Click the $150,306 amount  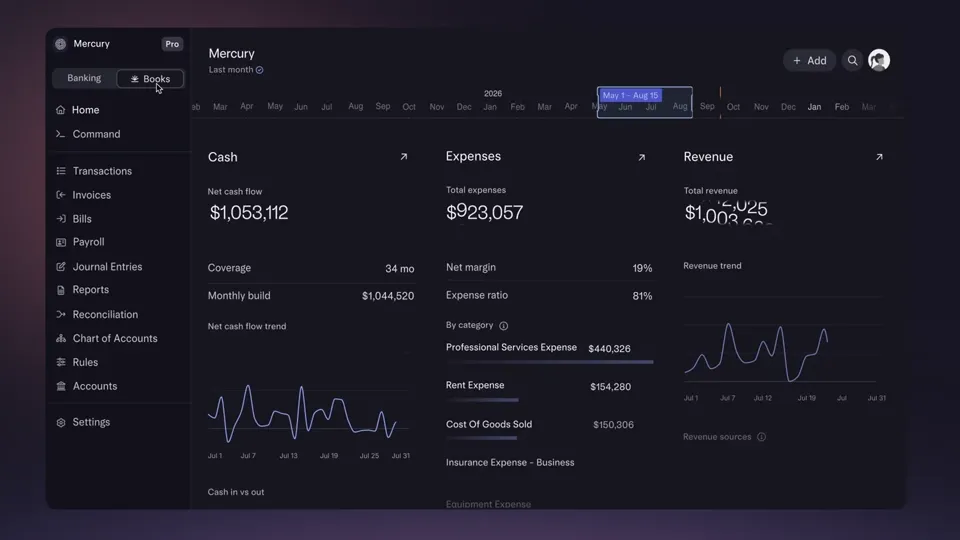tap(613, 424)
